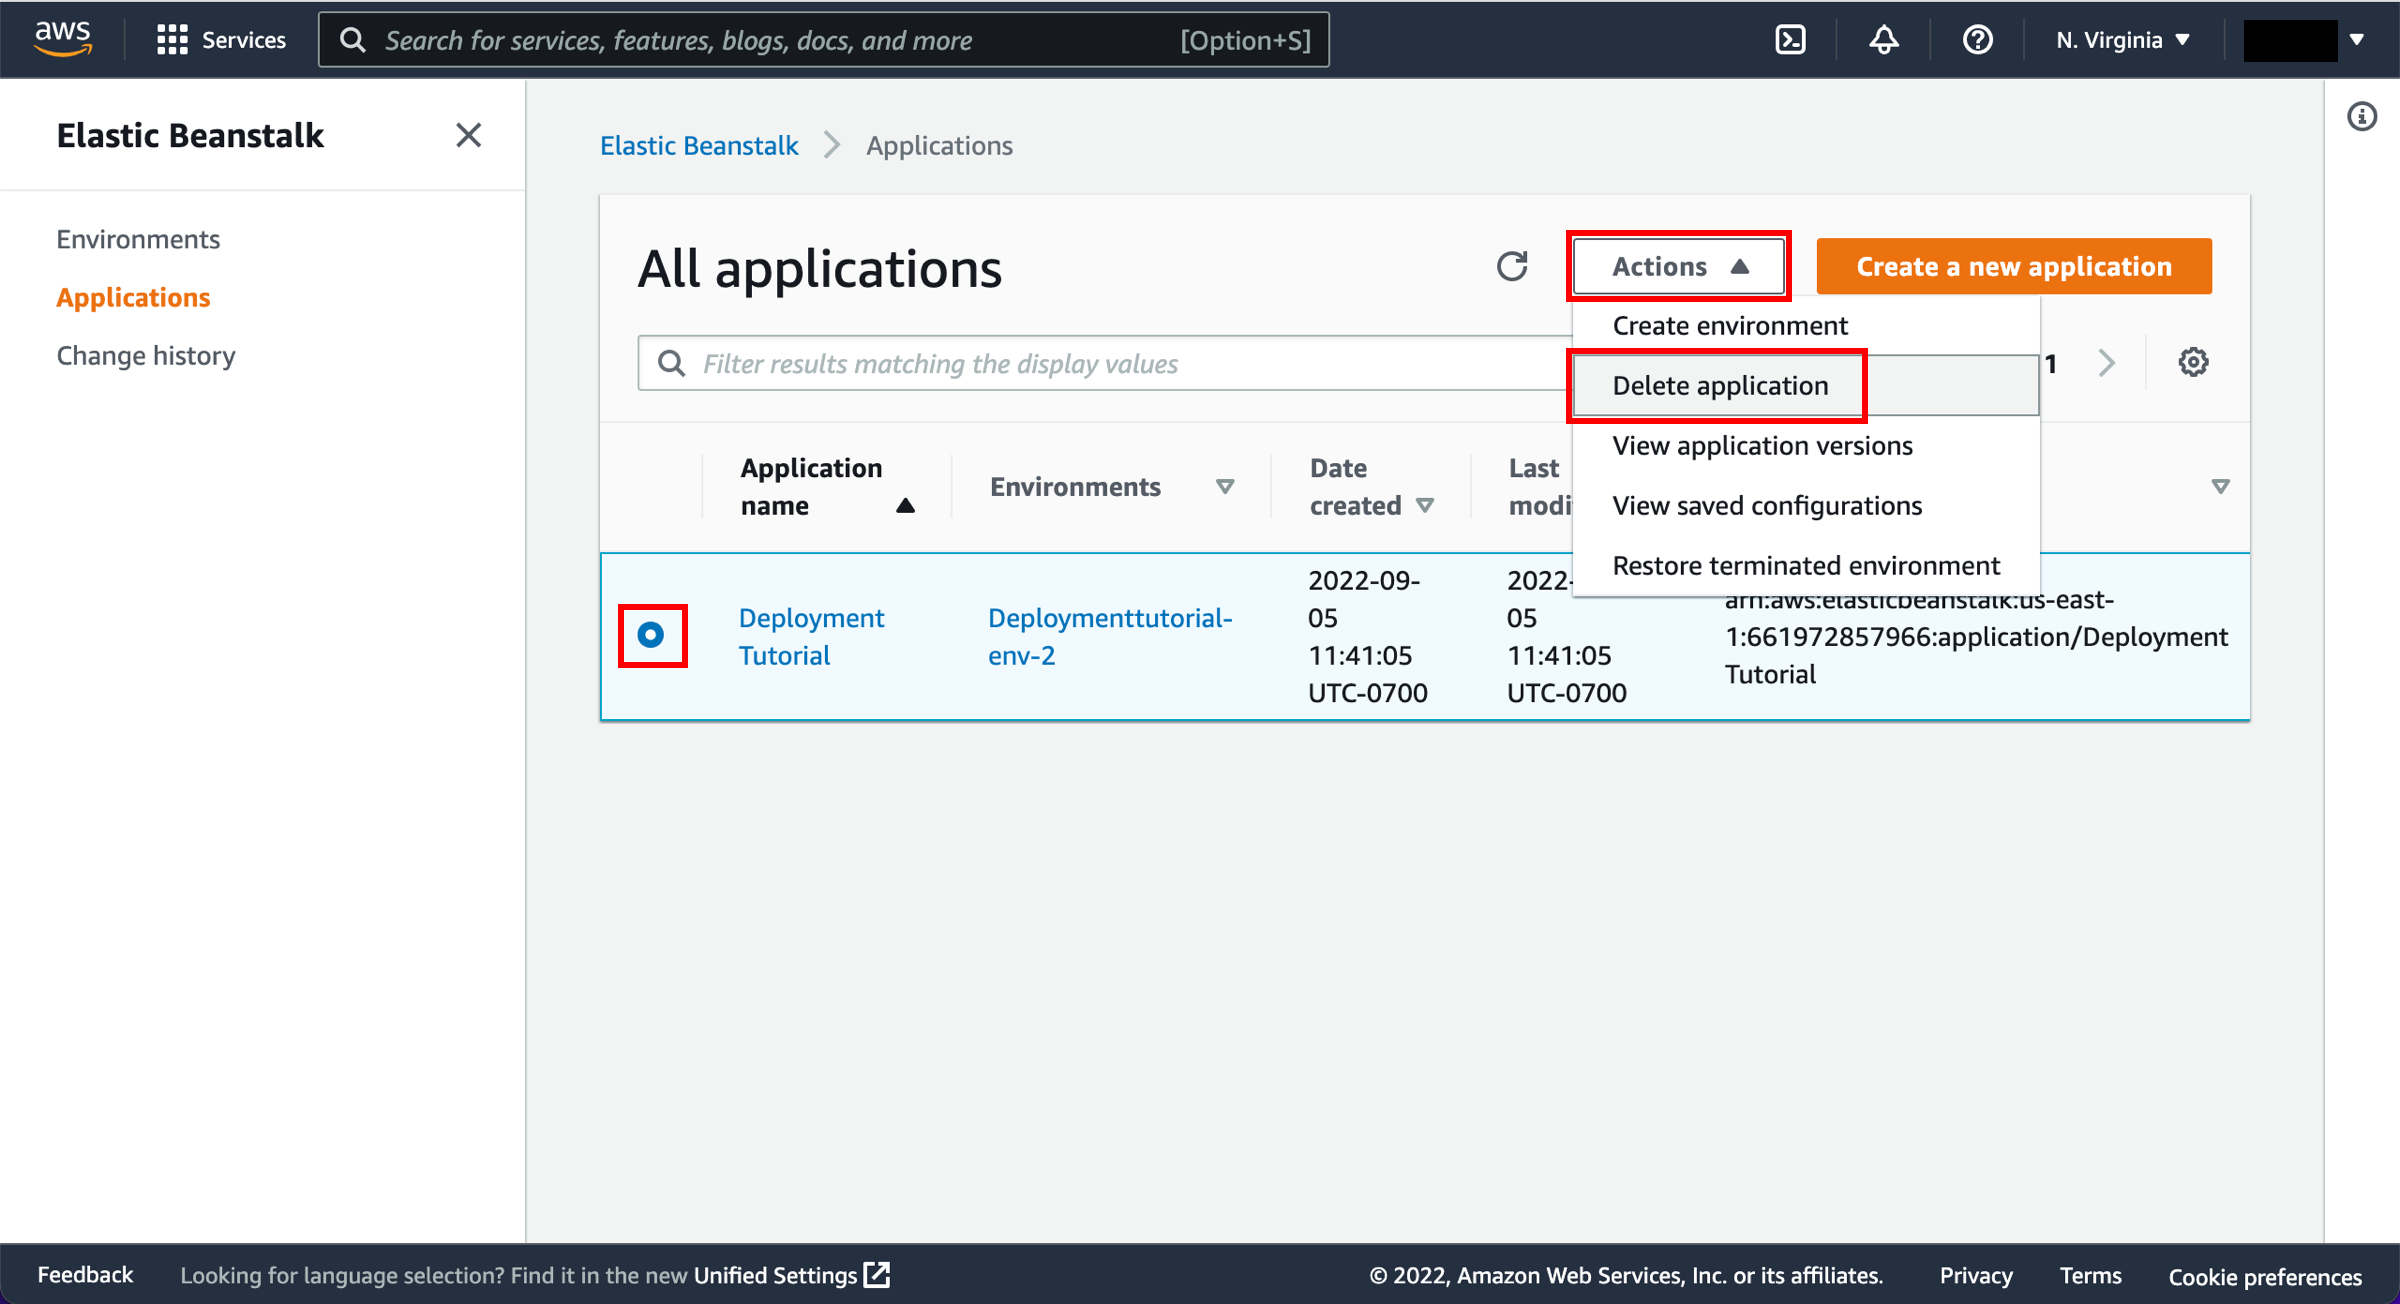
Task: Focus the Filter results input field
Action: tap(1105, 363)
